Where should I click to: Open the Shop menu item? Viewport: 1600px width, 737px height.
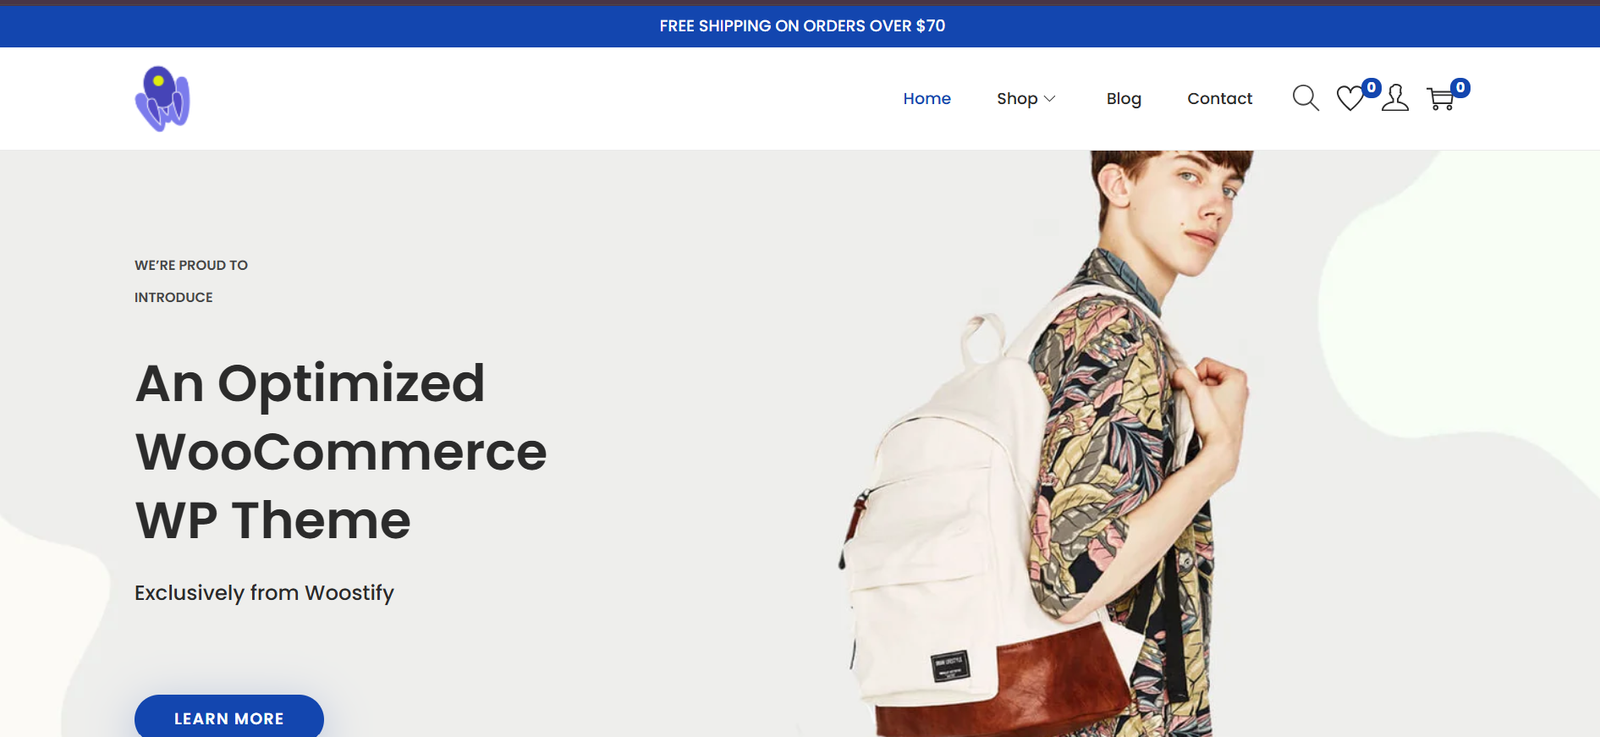(1017, 98)
